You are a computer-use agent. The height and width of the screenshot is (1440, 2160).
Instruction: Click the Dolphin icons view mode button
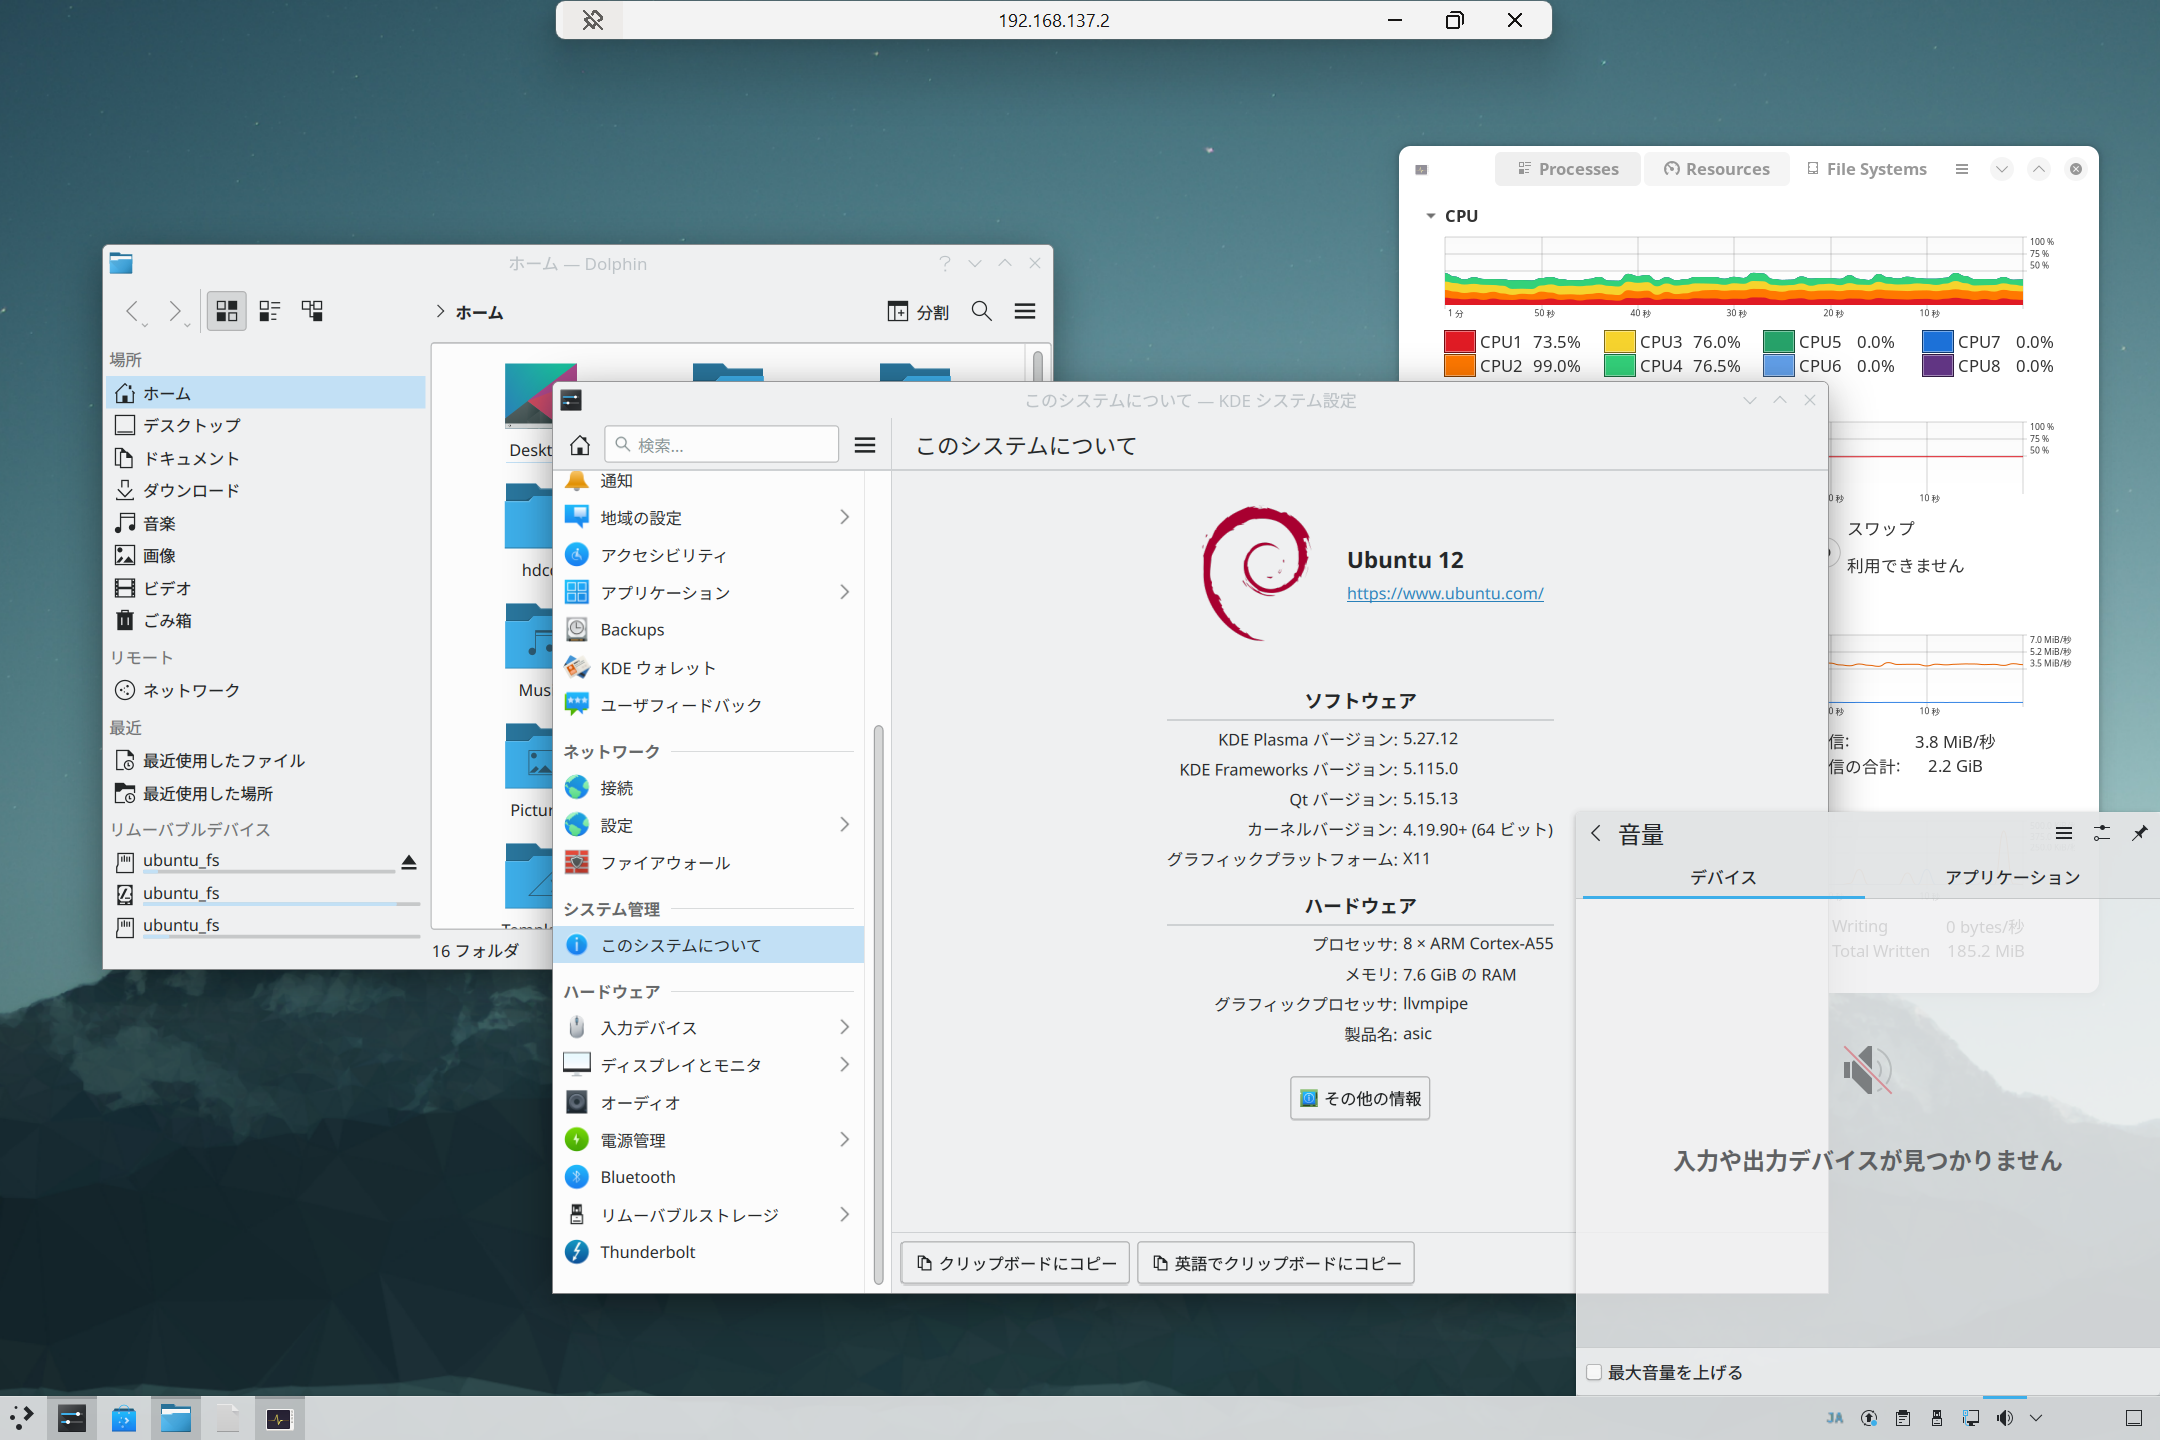[x=227, y=311]
